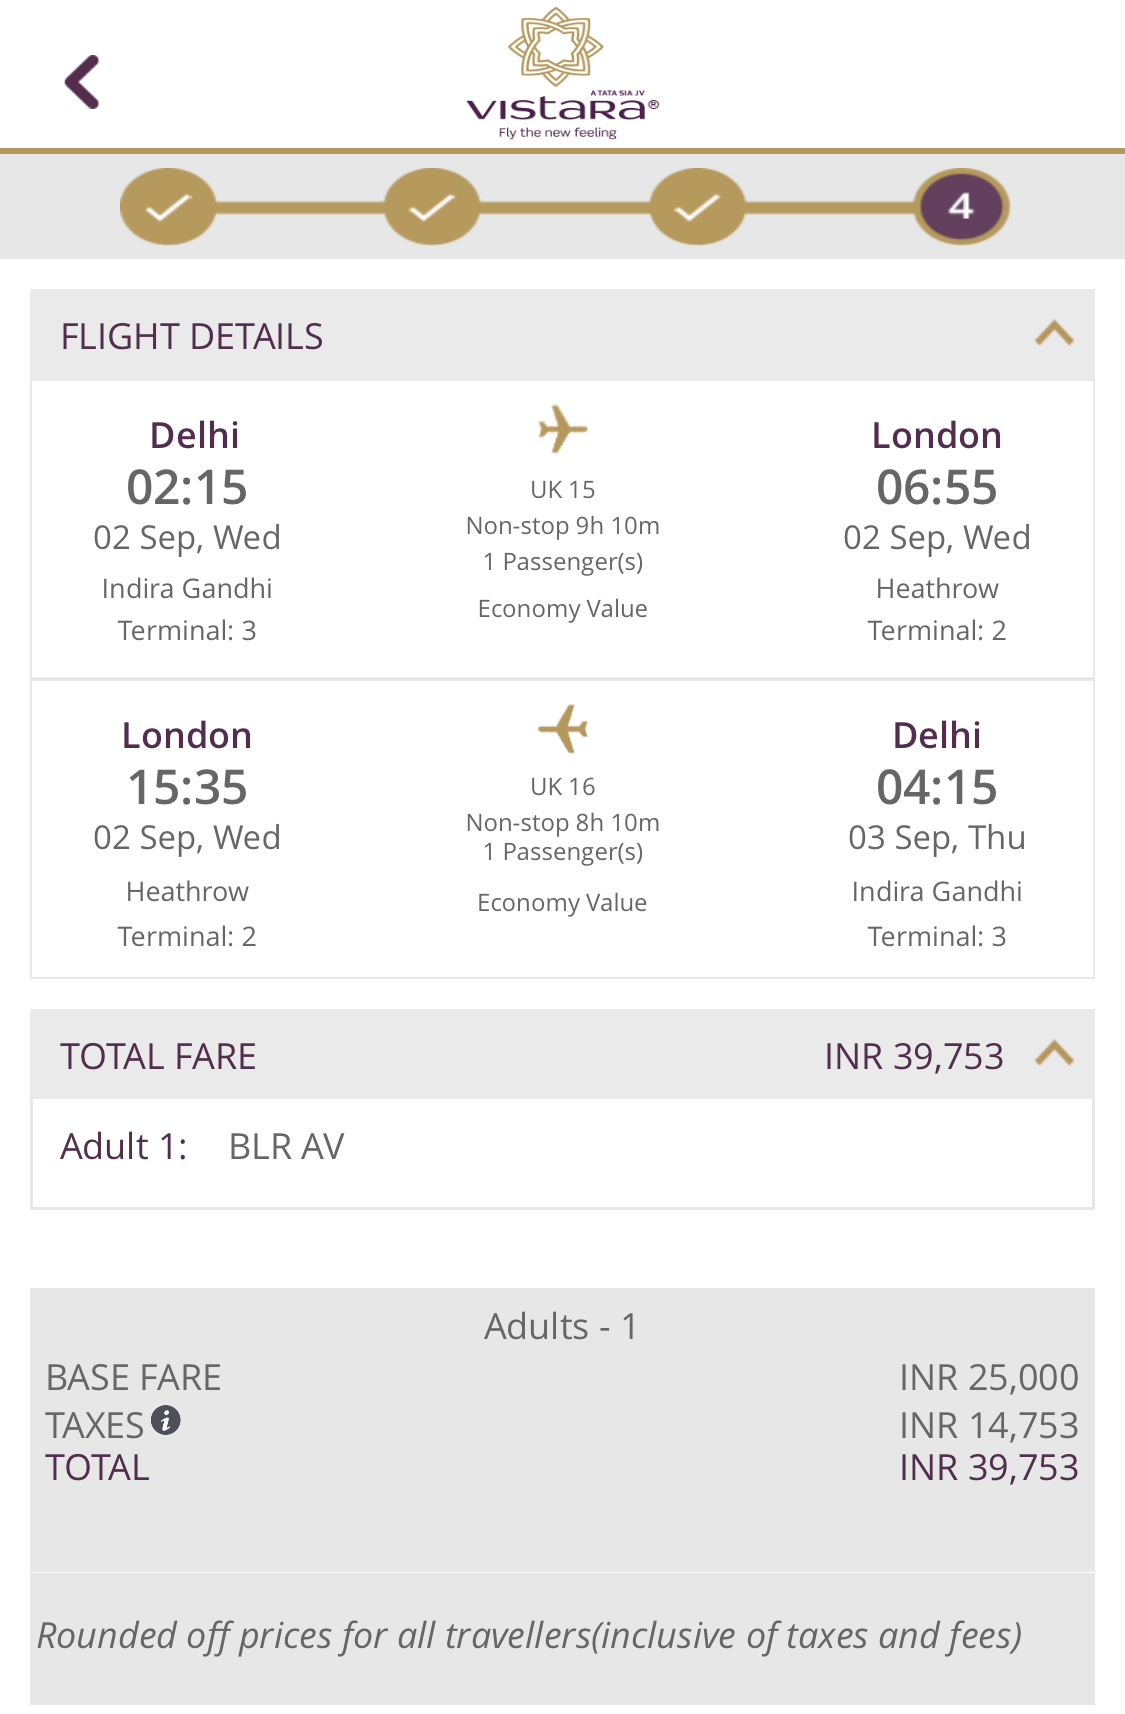Image resolution: width=1125 pixels, height=1714 pixels.
Task: Open the Delhi to London flight card
Action: coord(562,530)
